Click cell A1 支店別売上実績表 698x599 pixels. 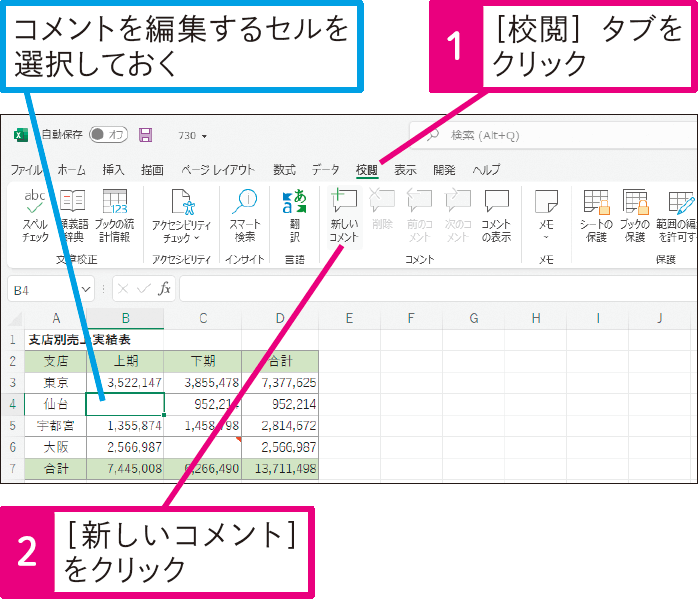click(55, 340)
